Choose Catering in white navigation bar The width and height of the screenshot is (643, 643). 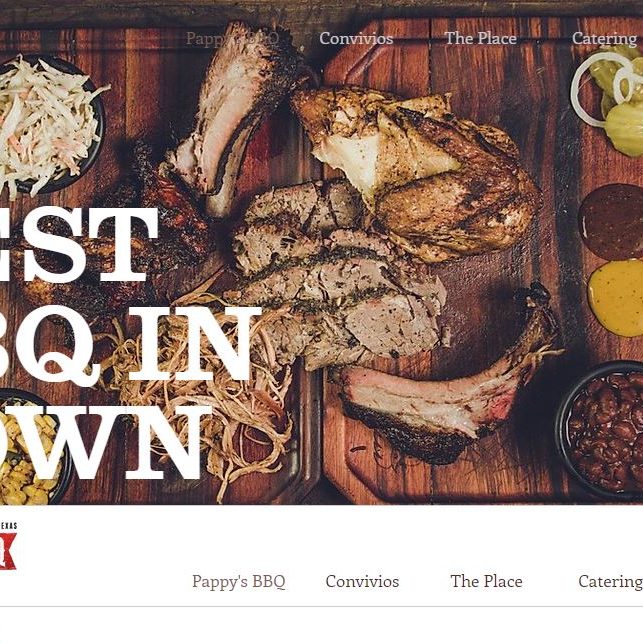pyautogui.click(x=610, y=581)
